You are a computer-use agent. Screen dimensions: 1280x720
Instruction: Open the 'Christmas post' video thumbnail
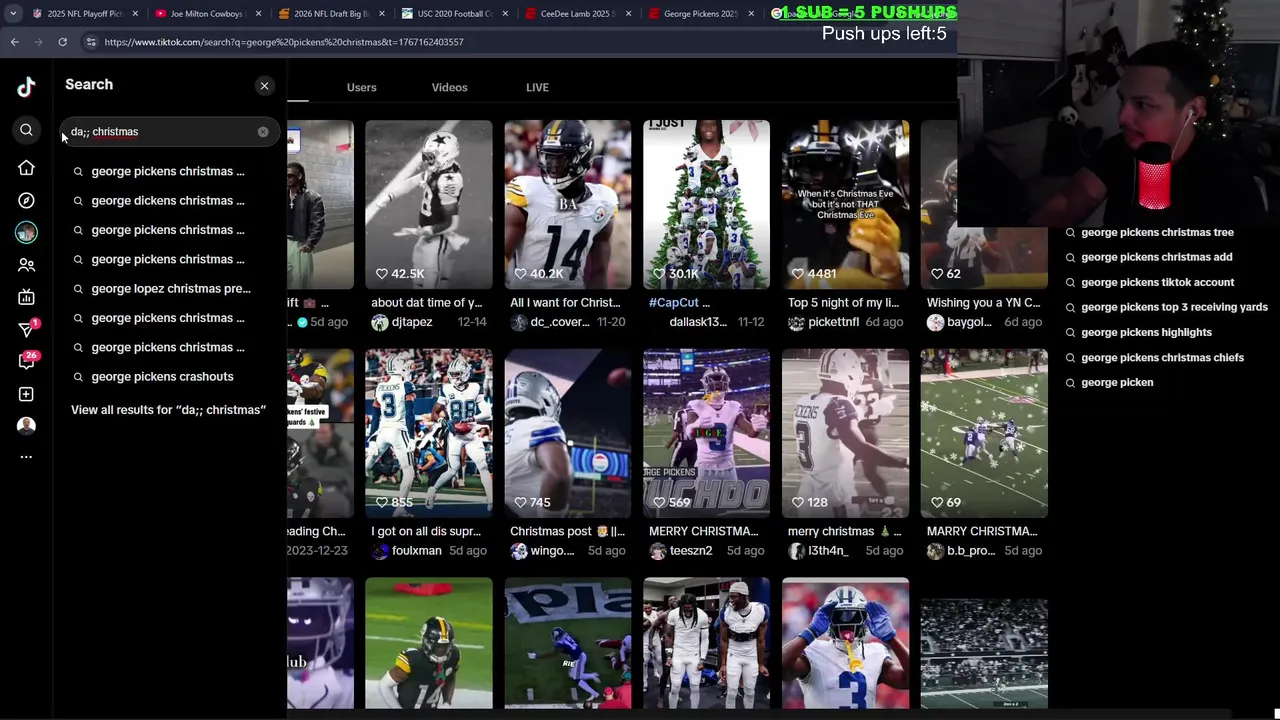pos(567,433)
